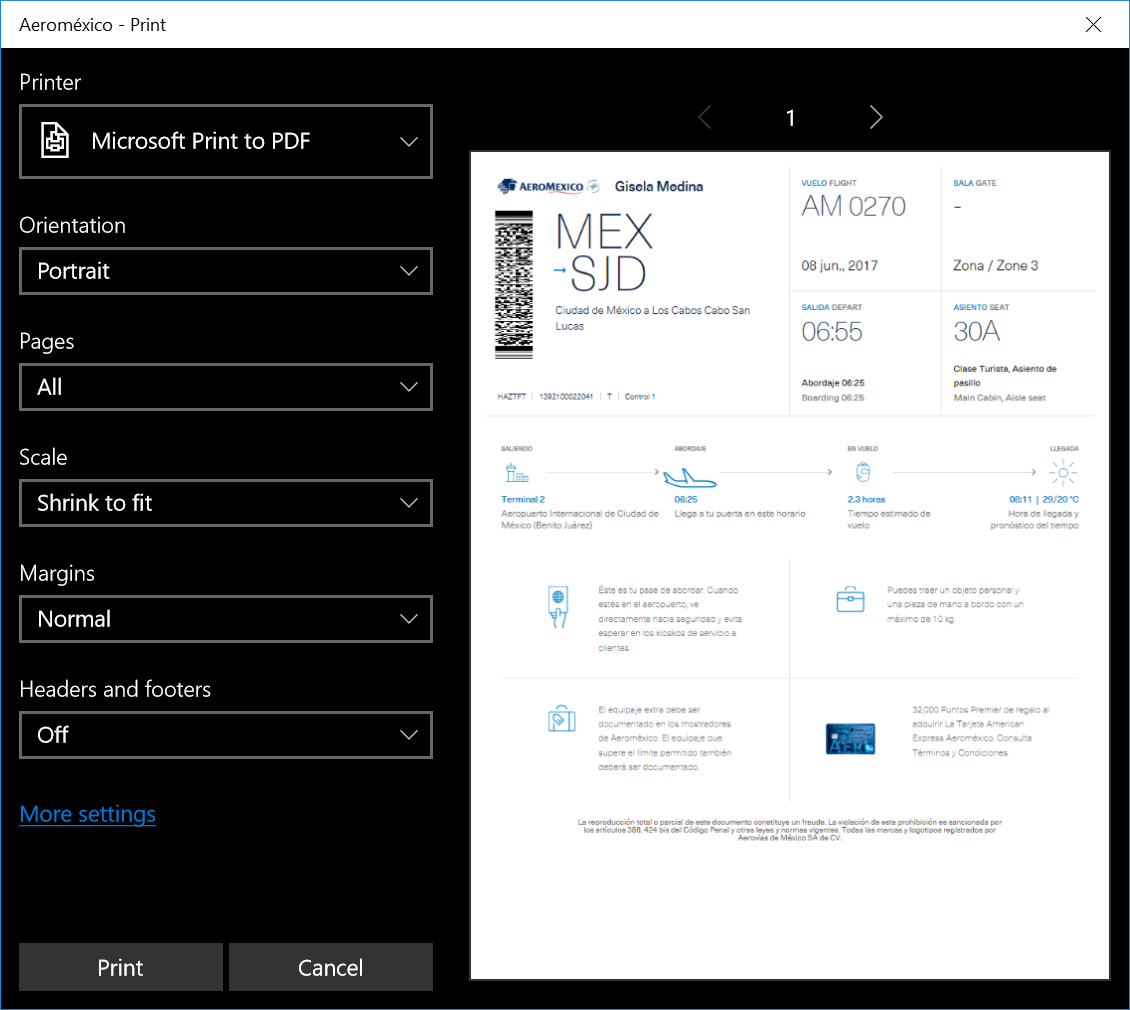Close the Aeroméxico Print window
This screenshot has height=1010, width=1130.
[x=1094, y=25]
